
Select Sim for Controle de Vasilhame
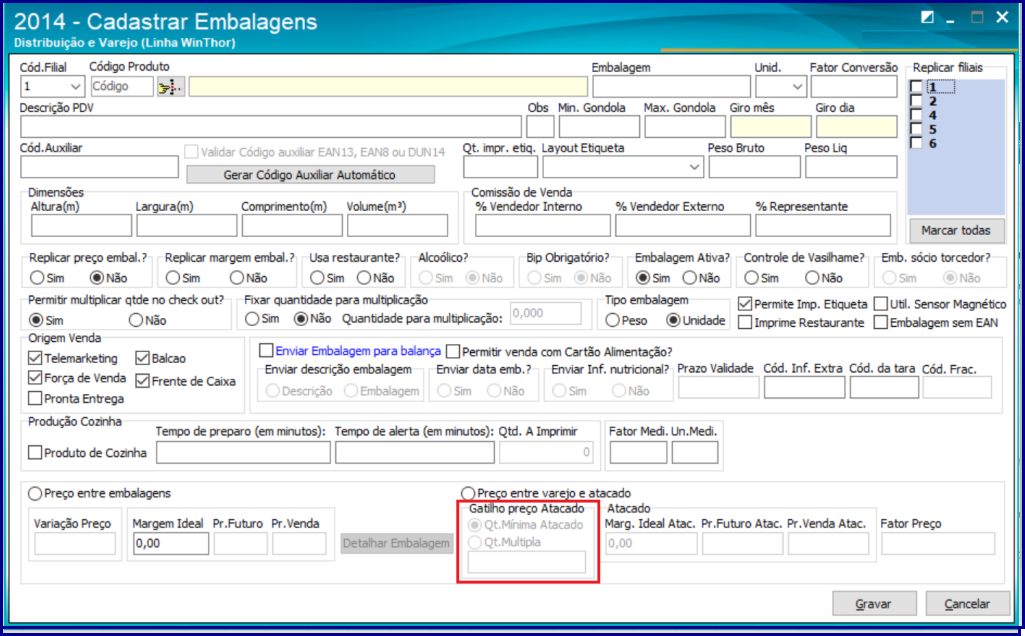point(752,278)
